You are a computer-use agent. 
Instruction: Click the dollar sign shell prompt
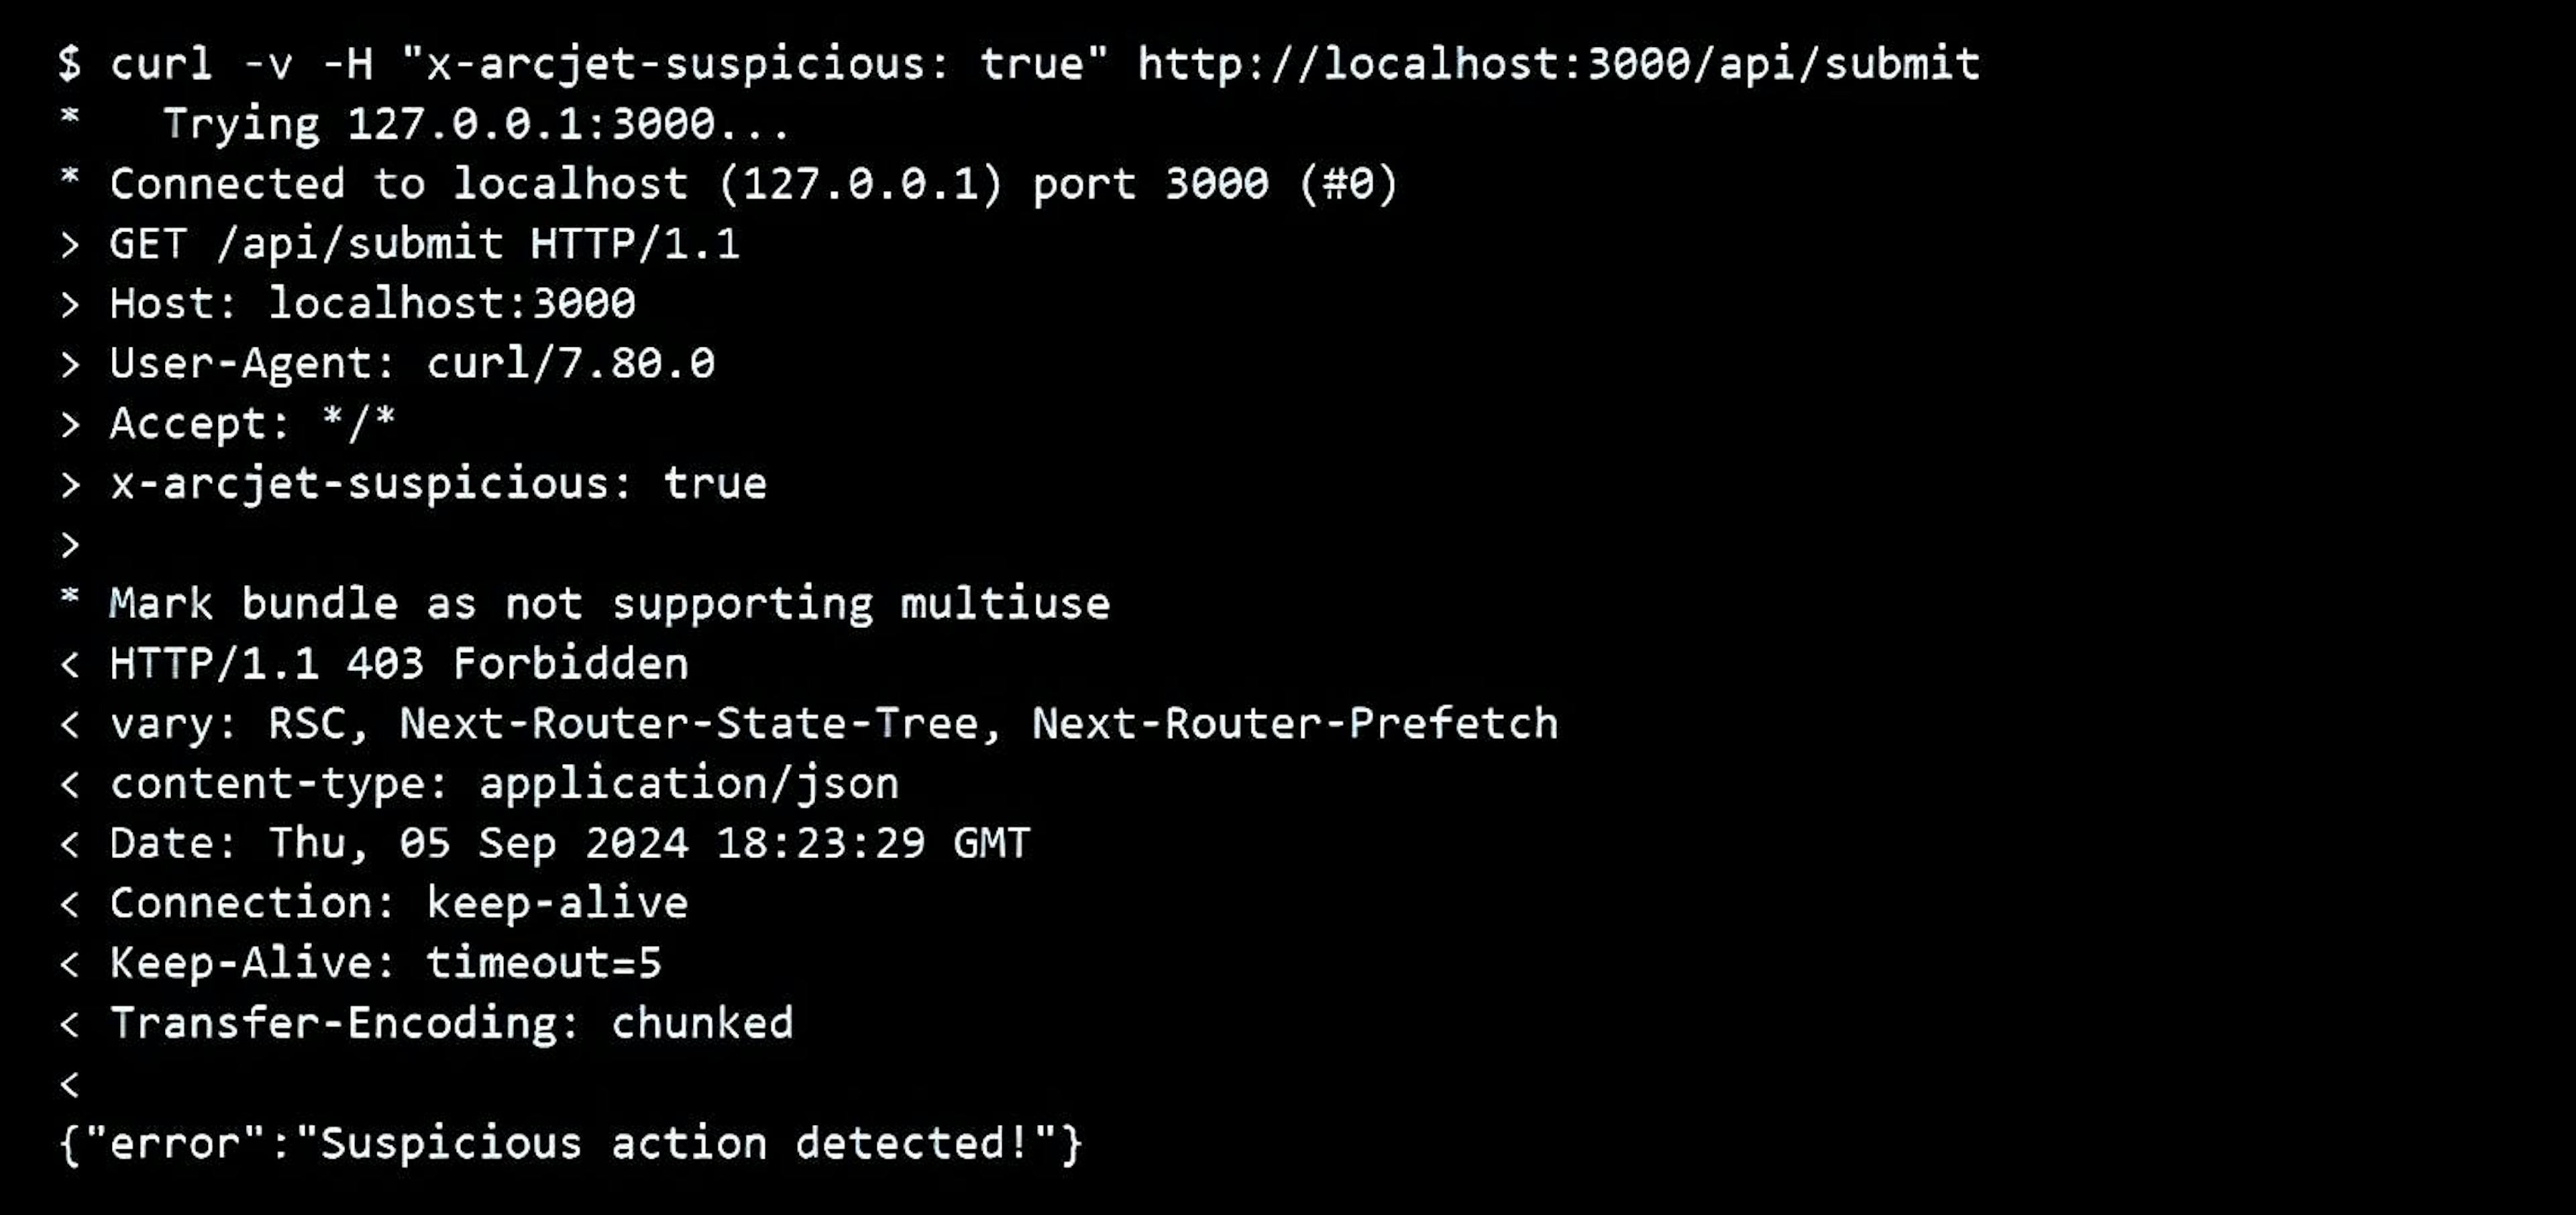click(69, 64)
